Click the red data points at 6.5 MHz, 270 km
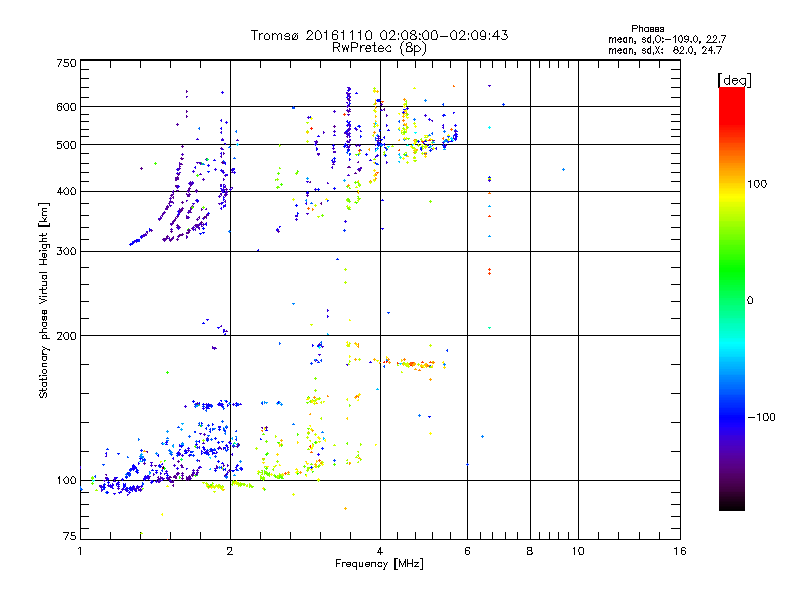Screen dimensions: 800x600 489,271
